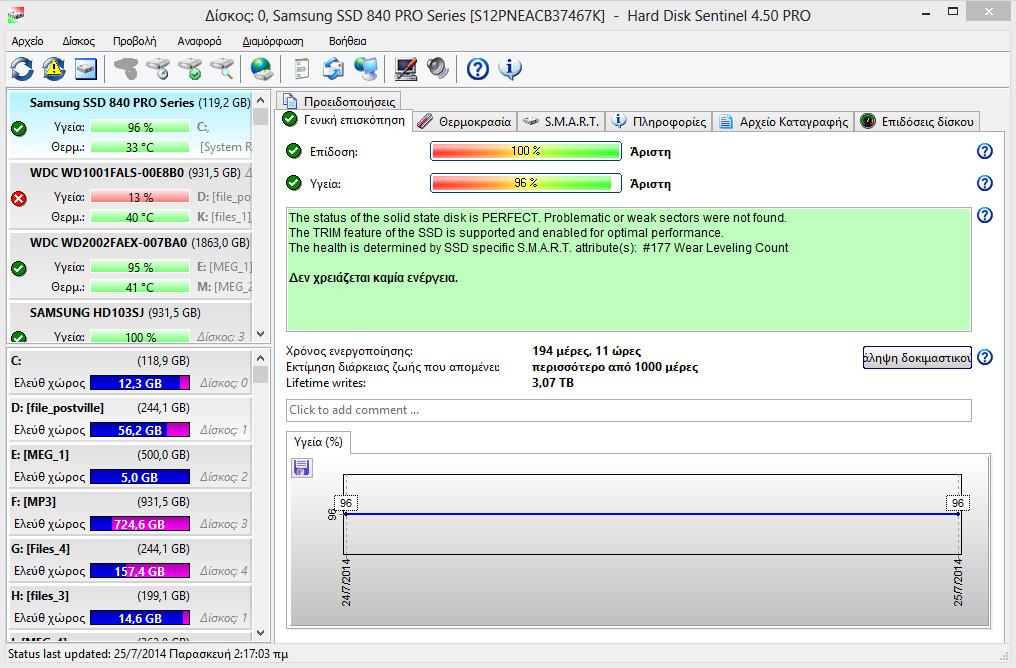The image size is (1016, 668).
Task: Click the grey cloud-shaped toolbar icon
Action: tap(126, 69)
